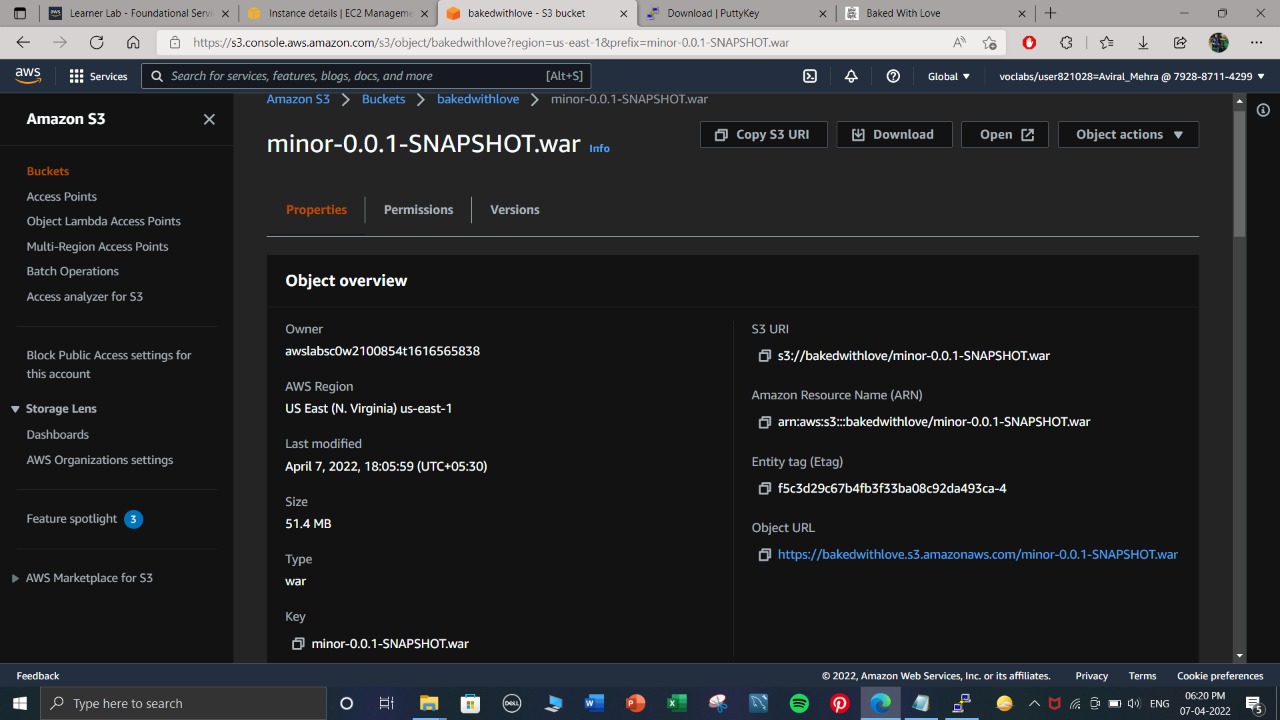Viewport: 1280px width, 720px height.
Task: Open Access Points in the sidebar
Action: tap(62, 197)
